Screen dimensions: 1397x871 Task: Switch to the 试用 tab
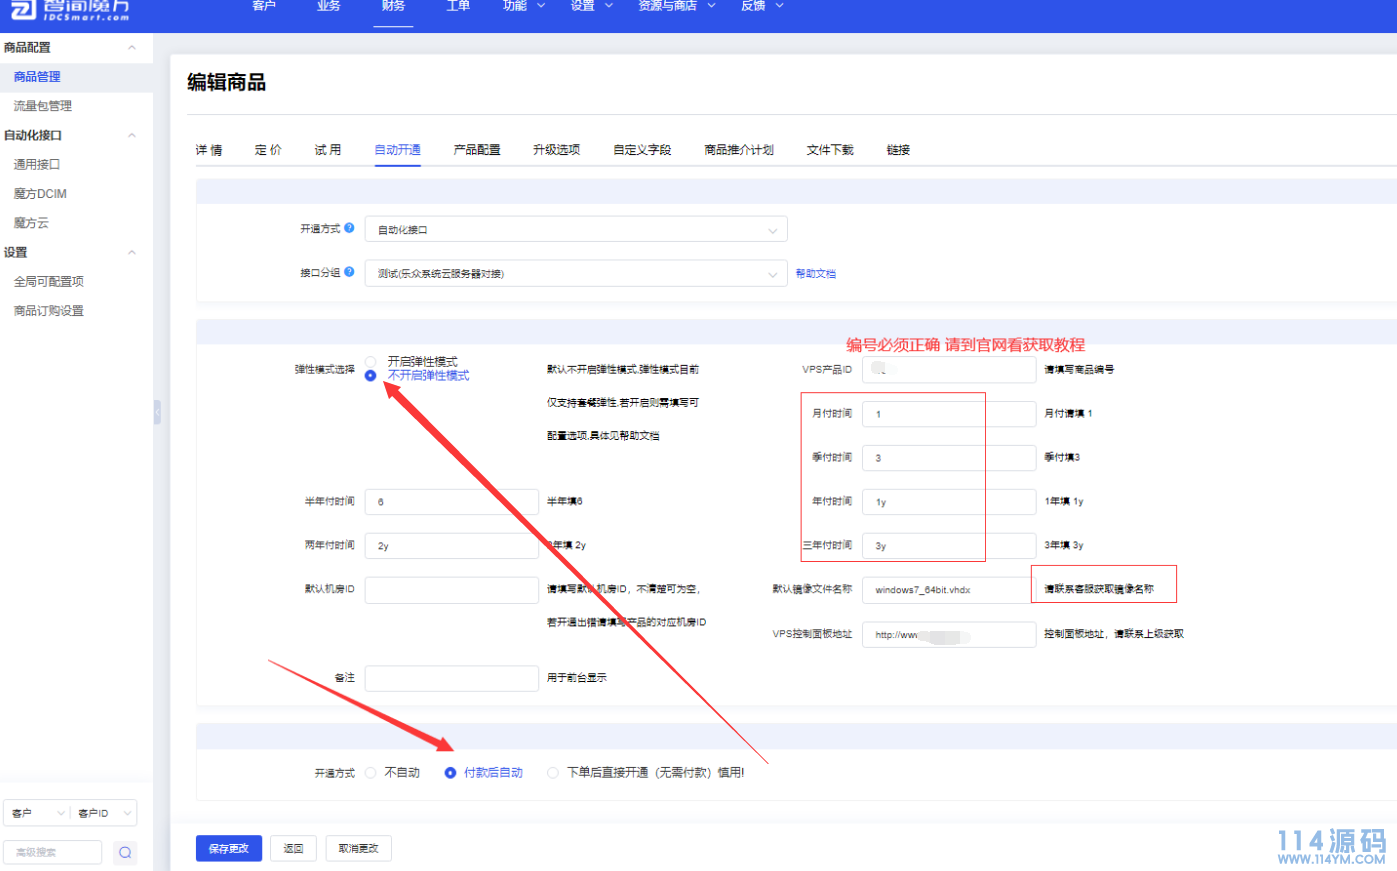[328, 150]
